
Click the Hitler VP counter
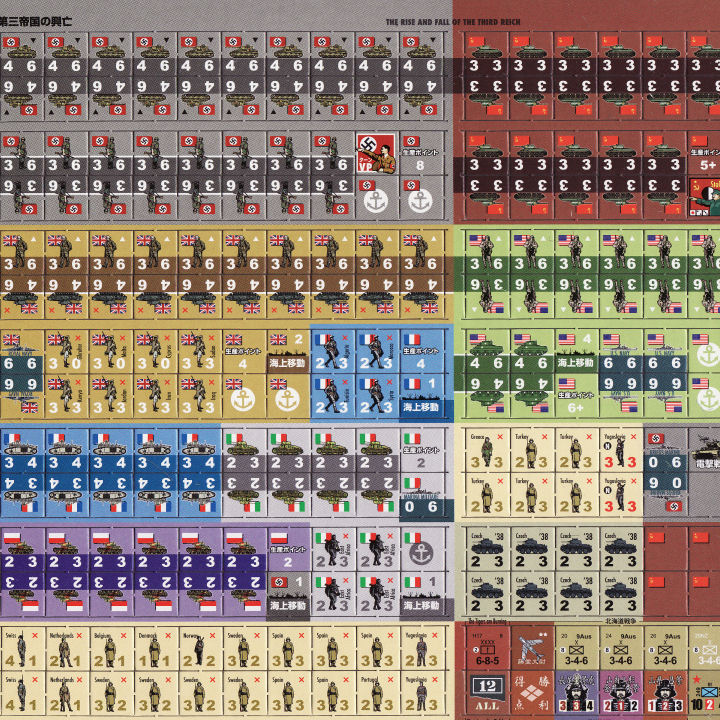[376, 153]
